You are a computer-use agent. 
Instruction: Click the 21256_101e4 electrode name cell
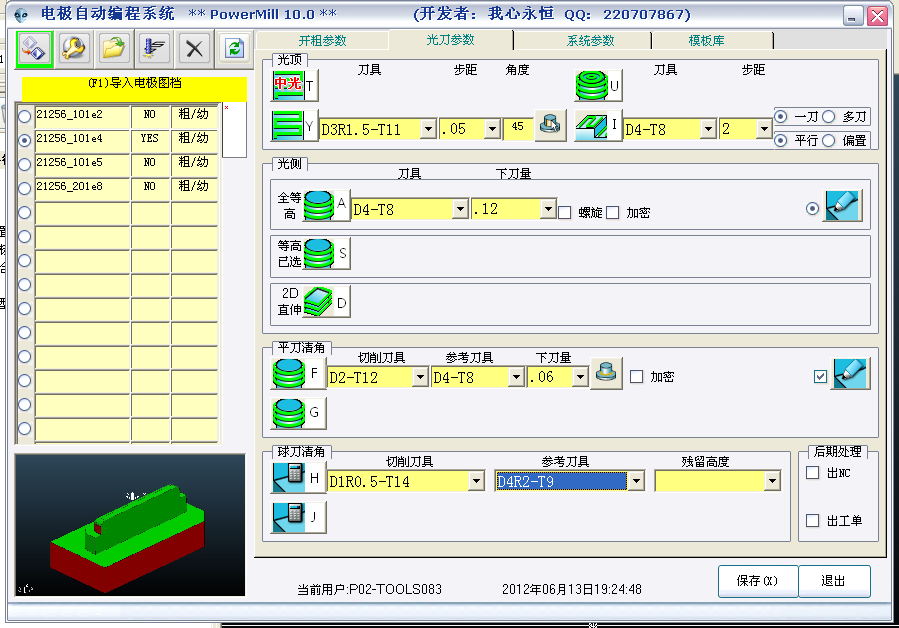click(82, 140)
